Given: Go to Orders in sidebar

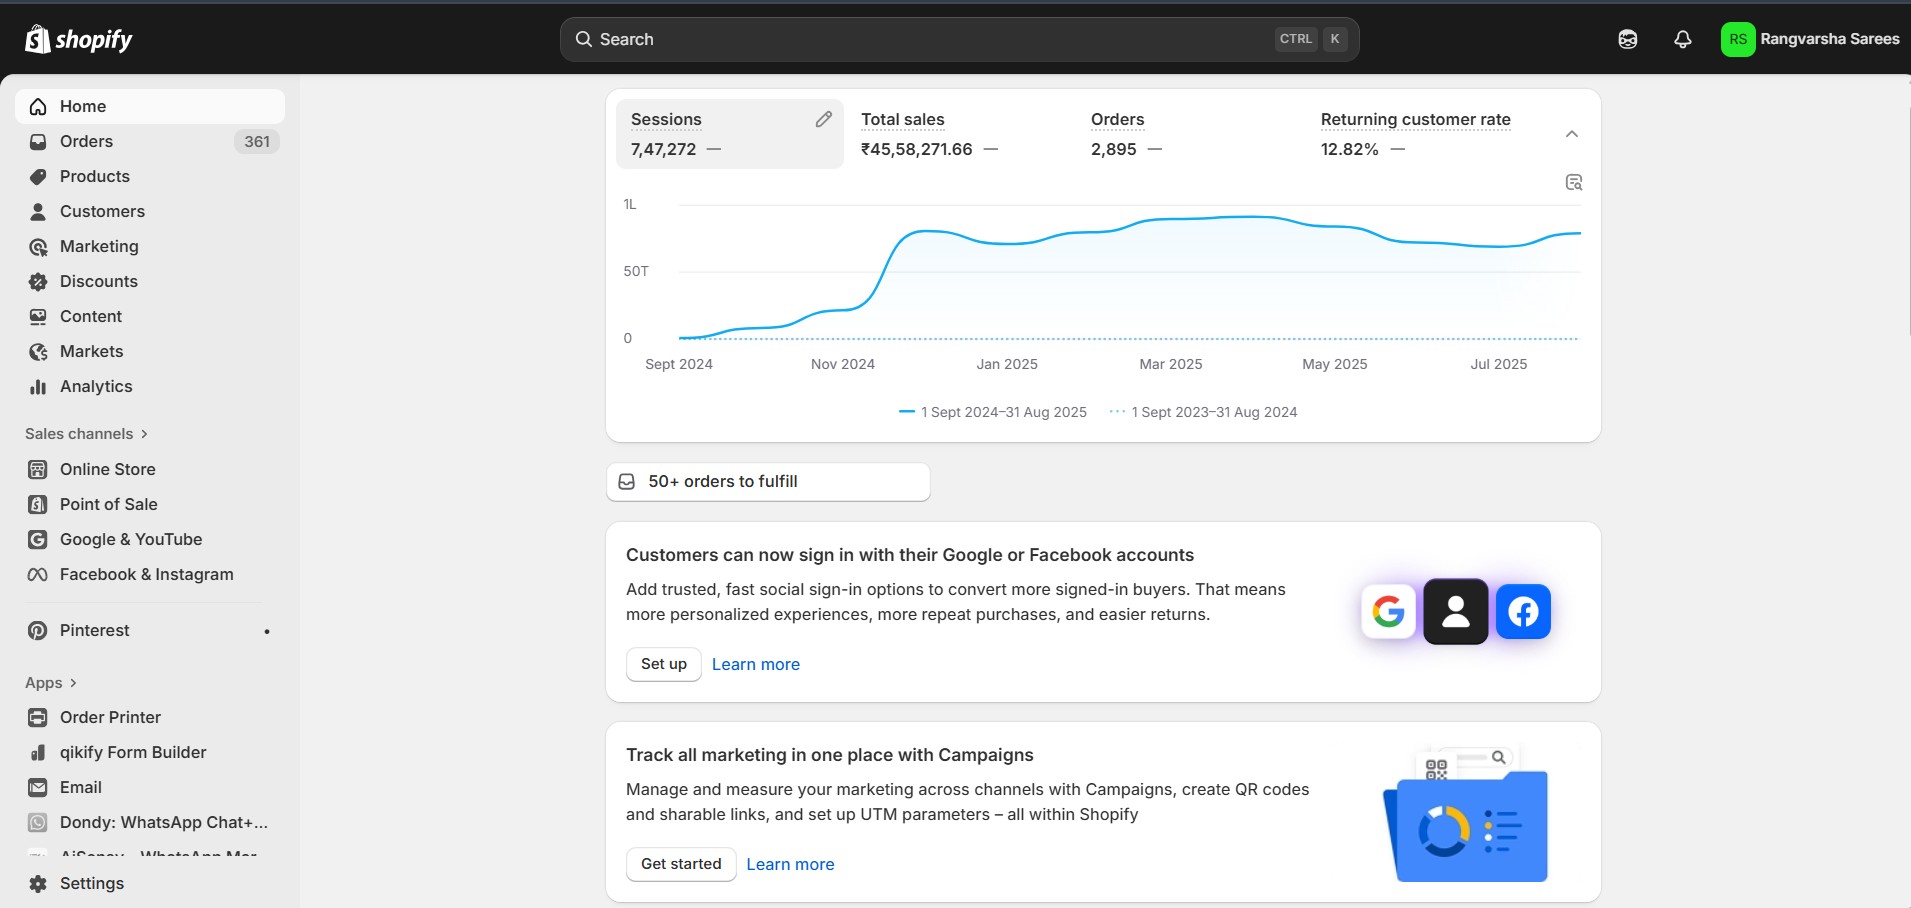Looking at the screenshot, I should click(86, 141).
